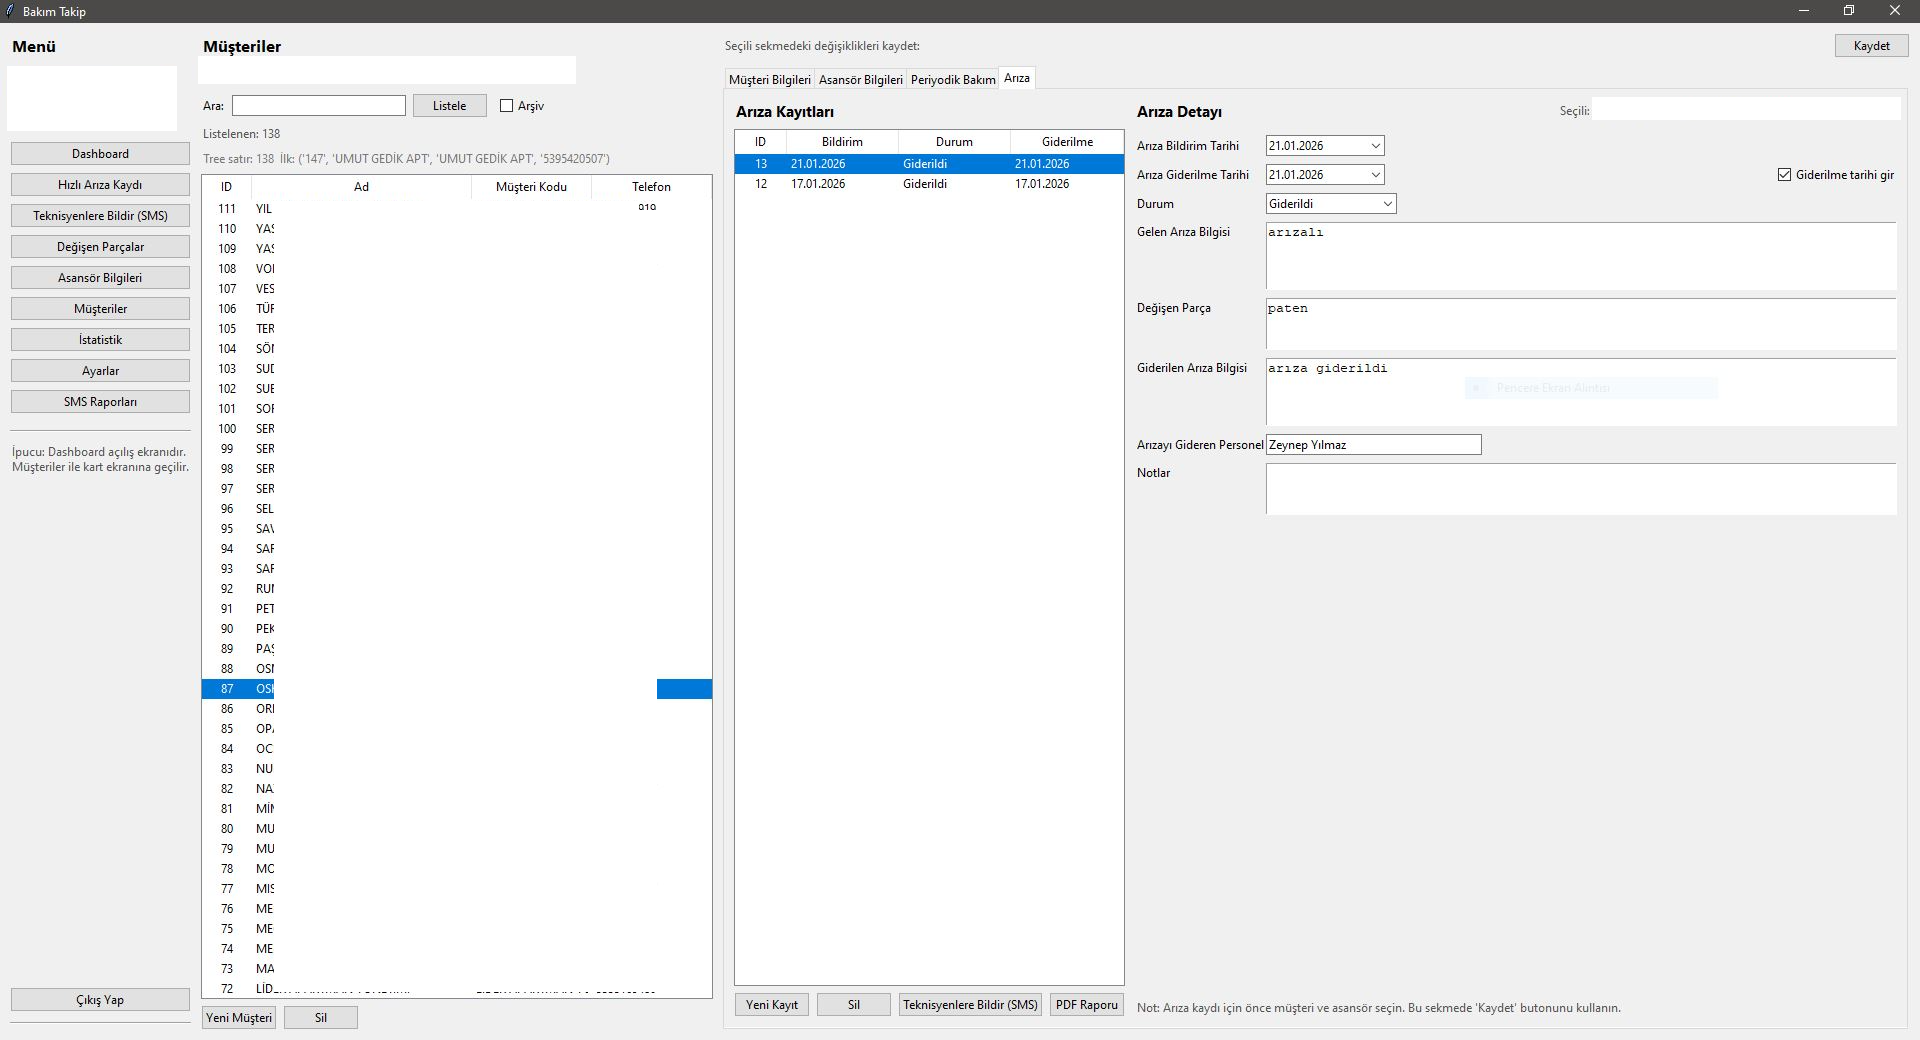Create a Yeni Kayıt fault record
Image resolution: width=1920 pixels, height=1040 pixels.
771,1005
